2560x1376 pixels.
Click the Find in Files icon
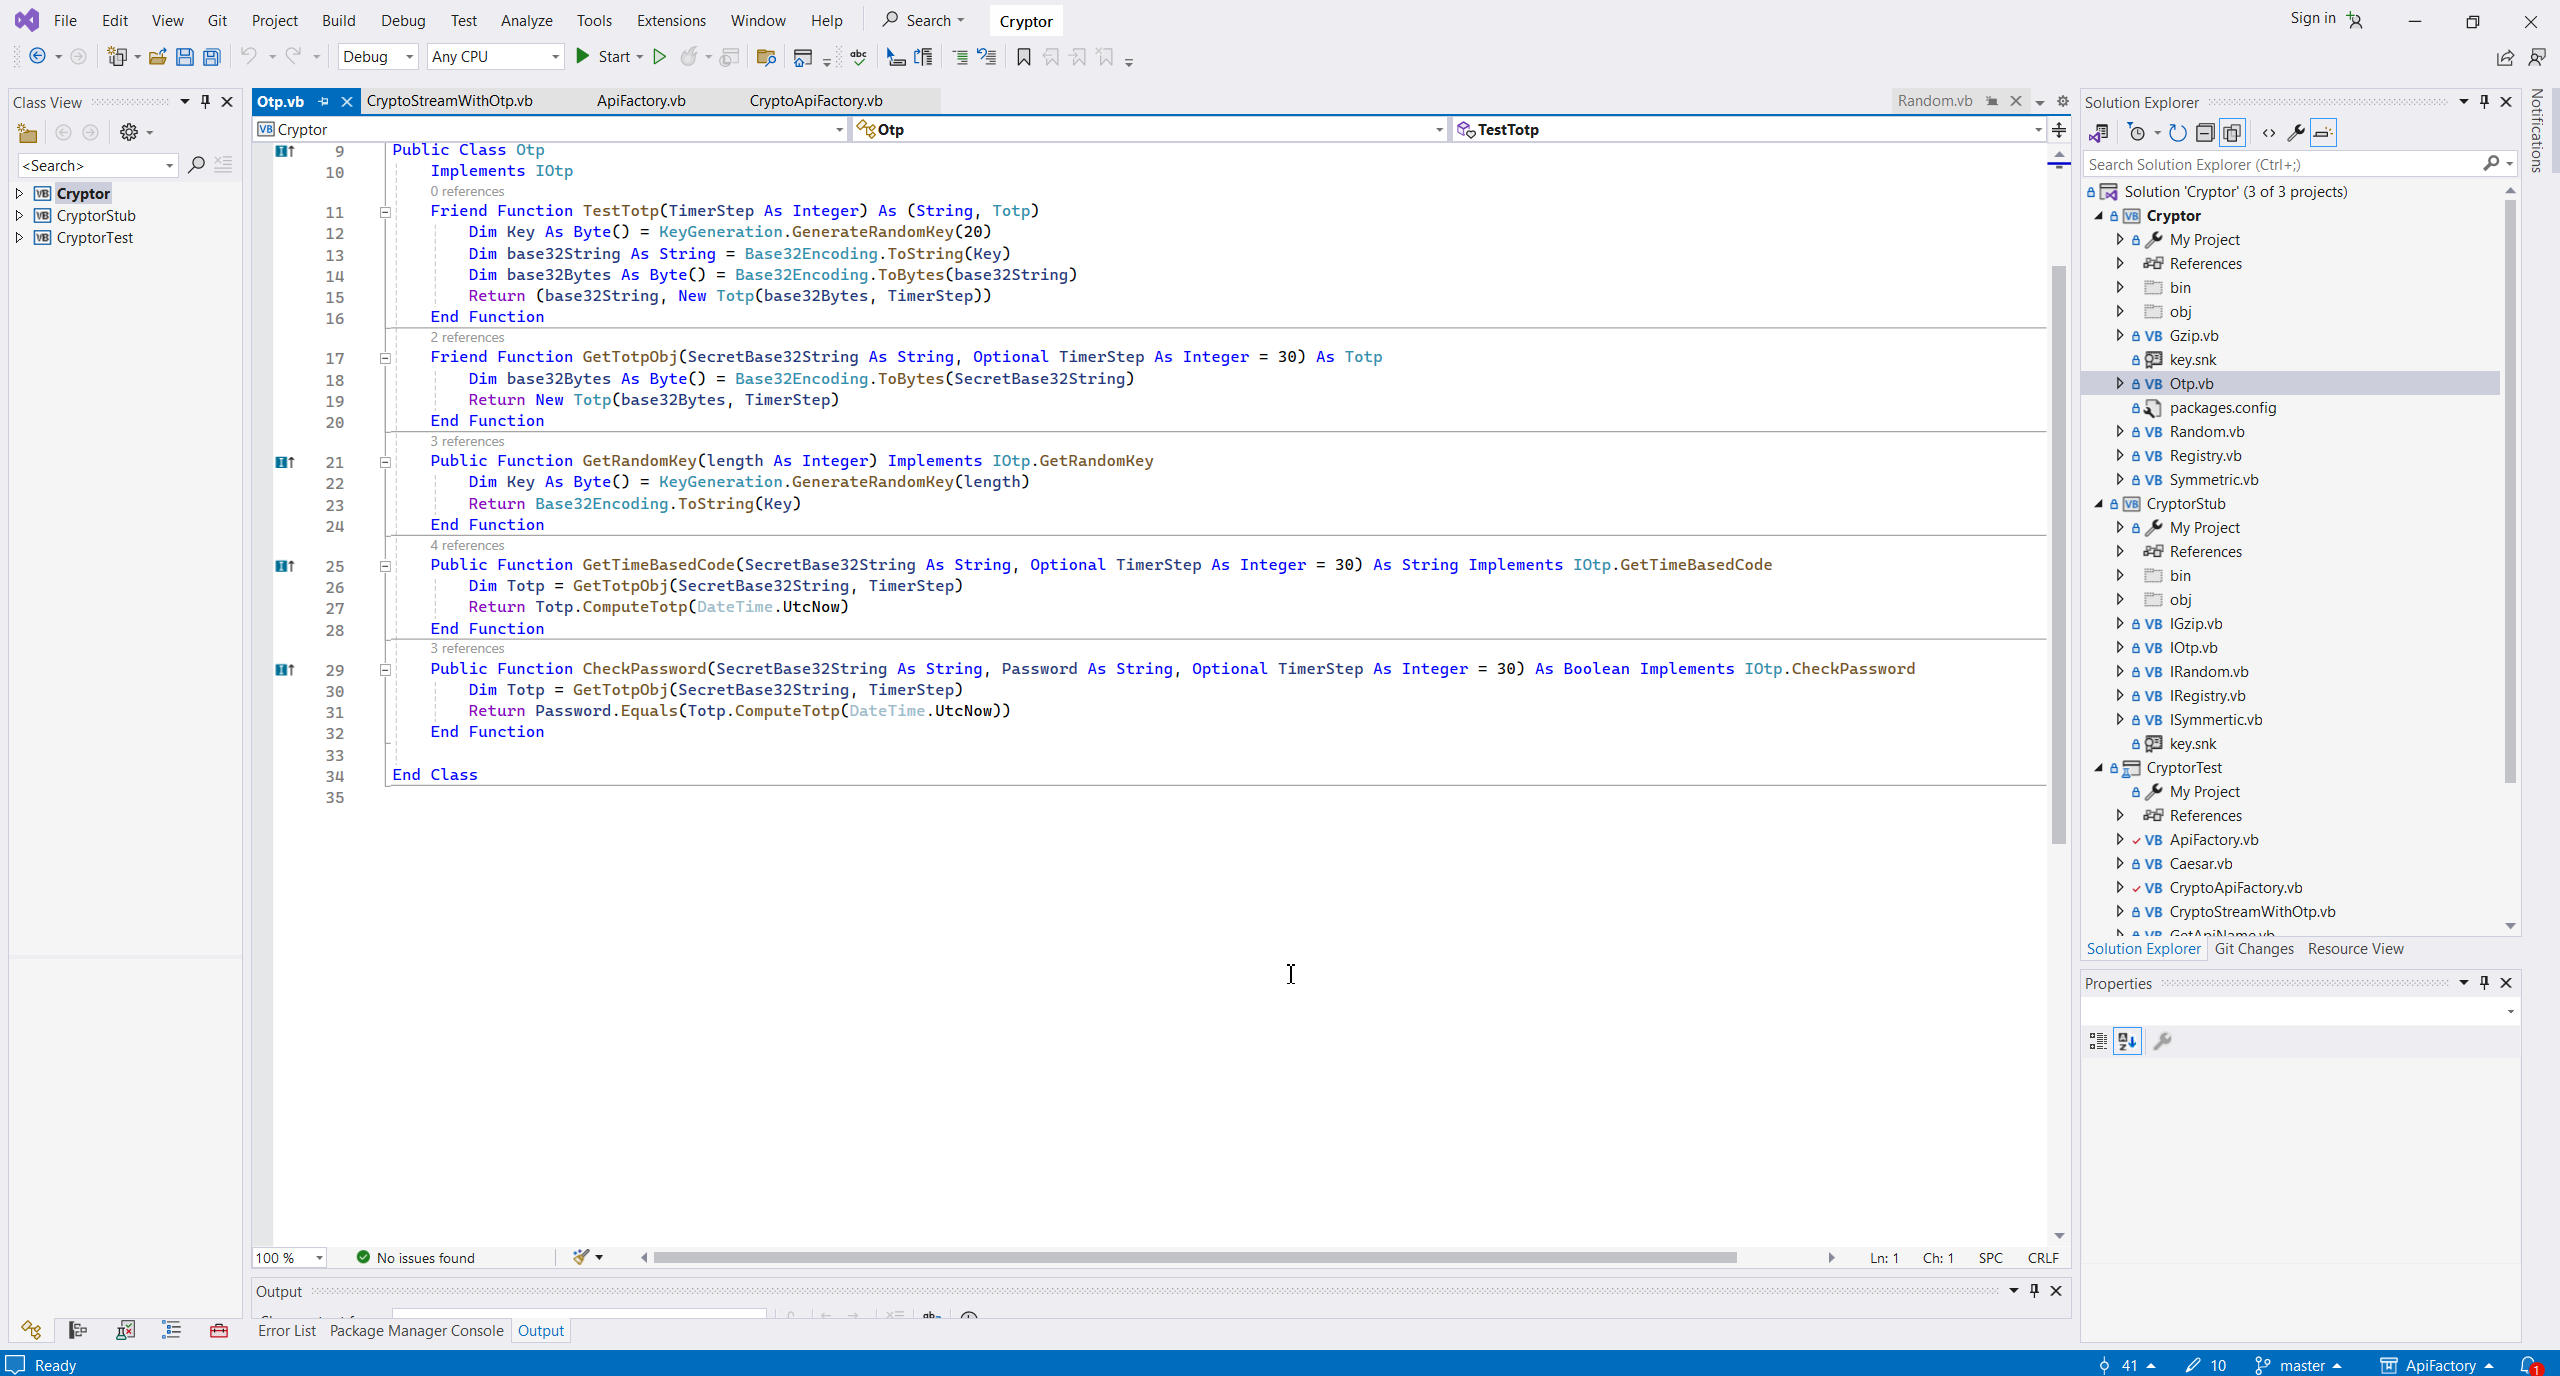766,57
